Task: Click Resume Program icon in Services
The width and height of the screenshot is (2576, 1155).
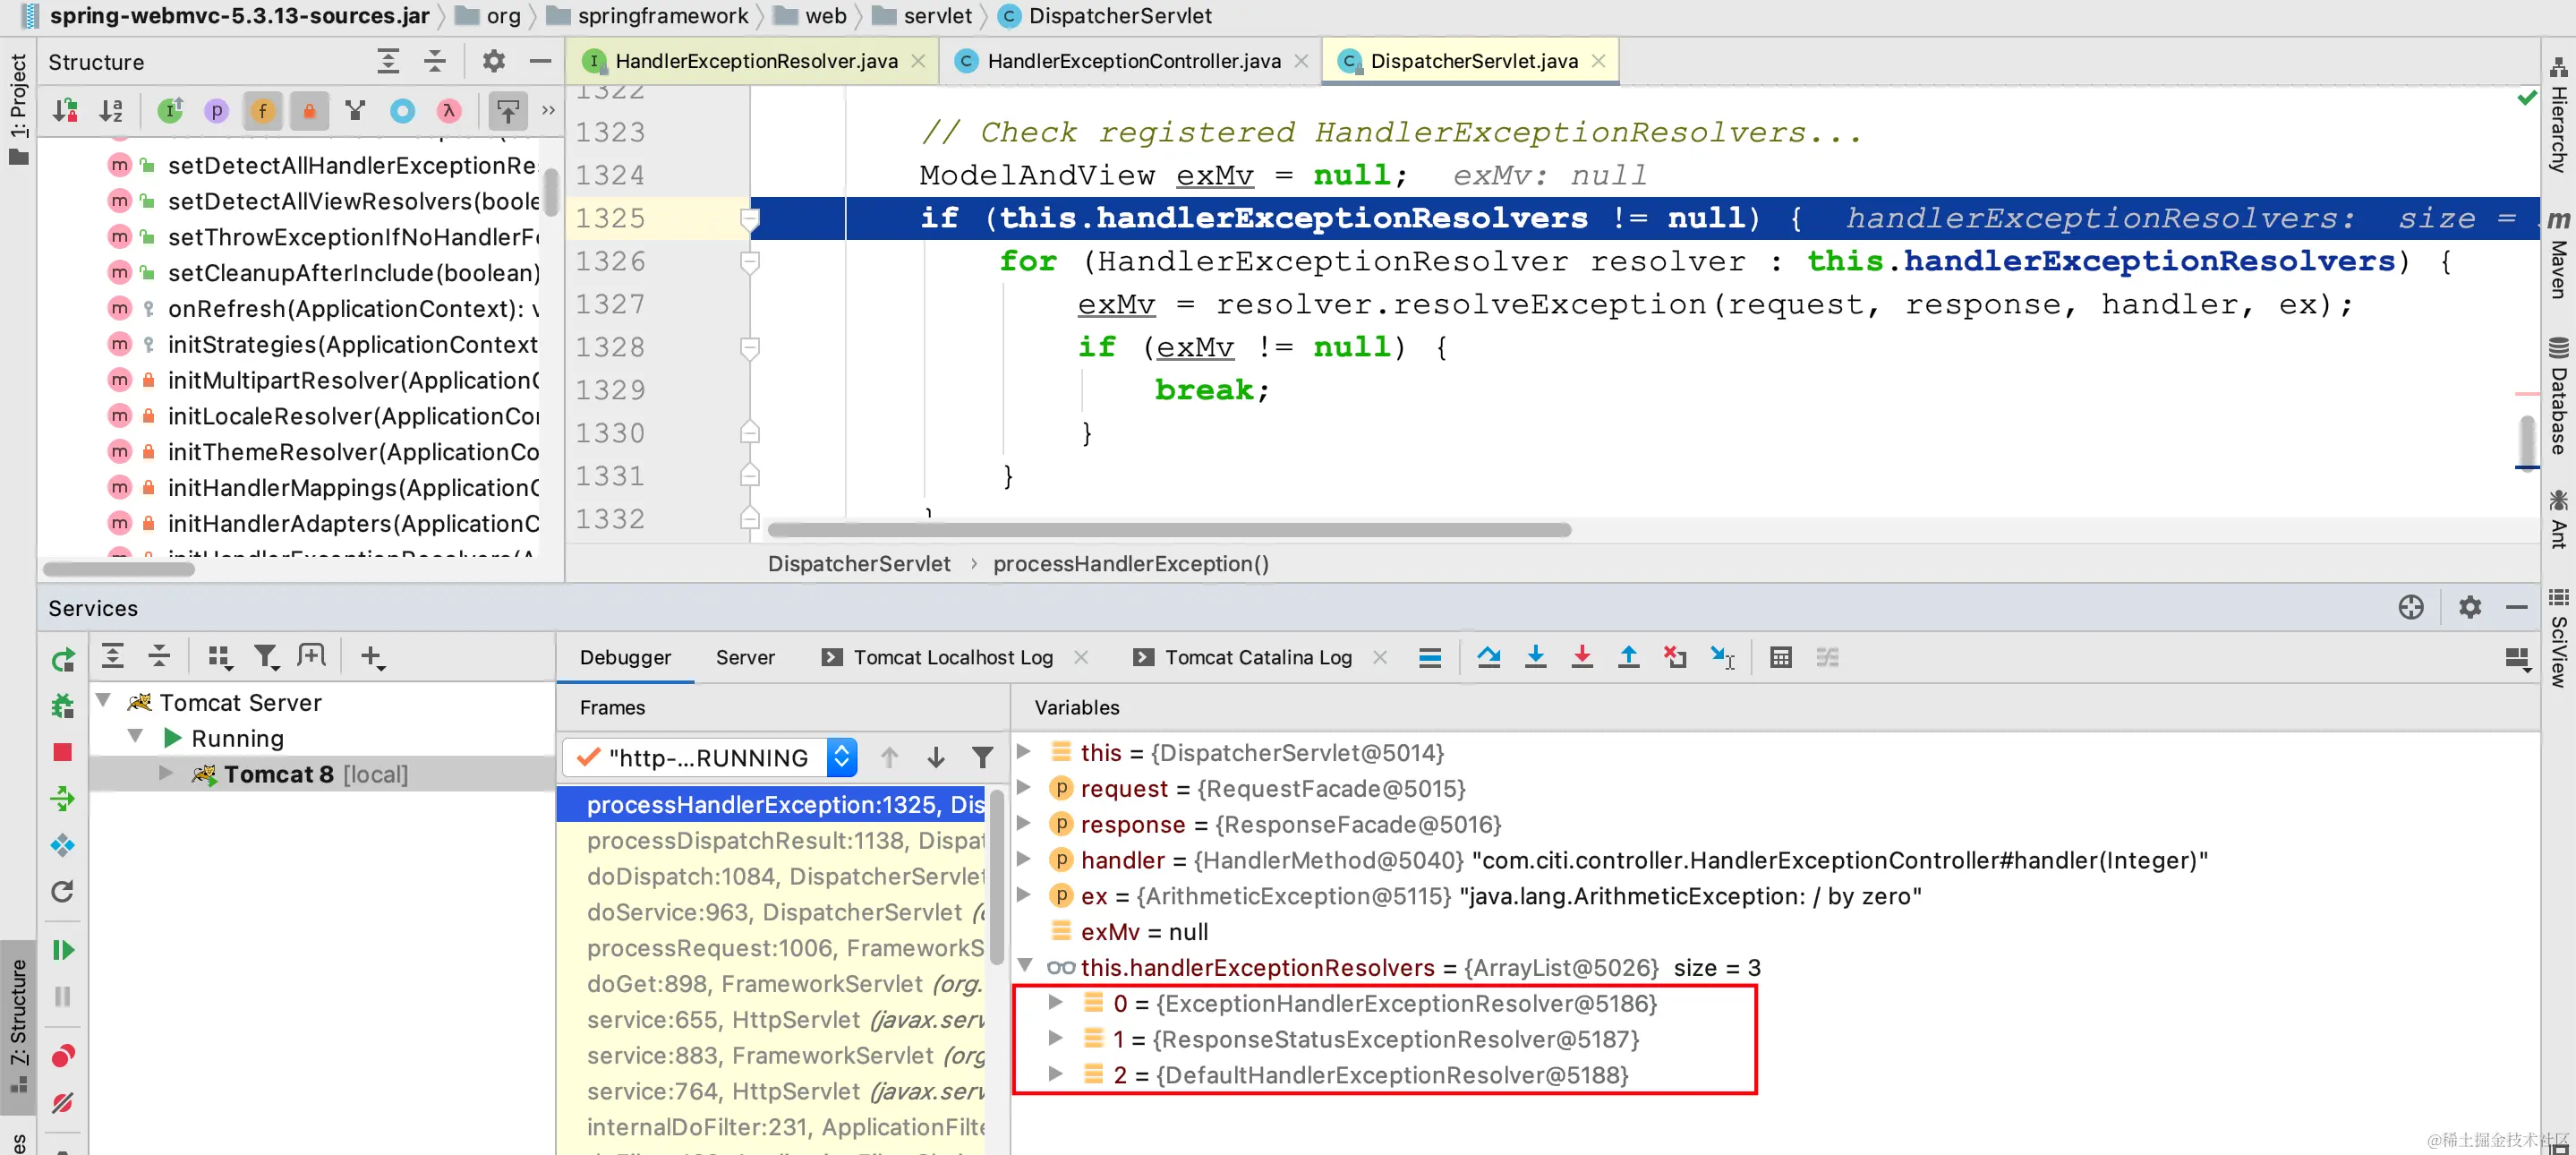Action: coord(62,949)
